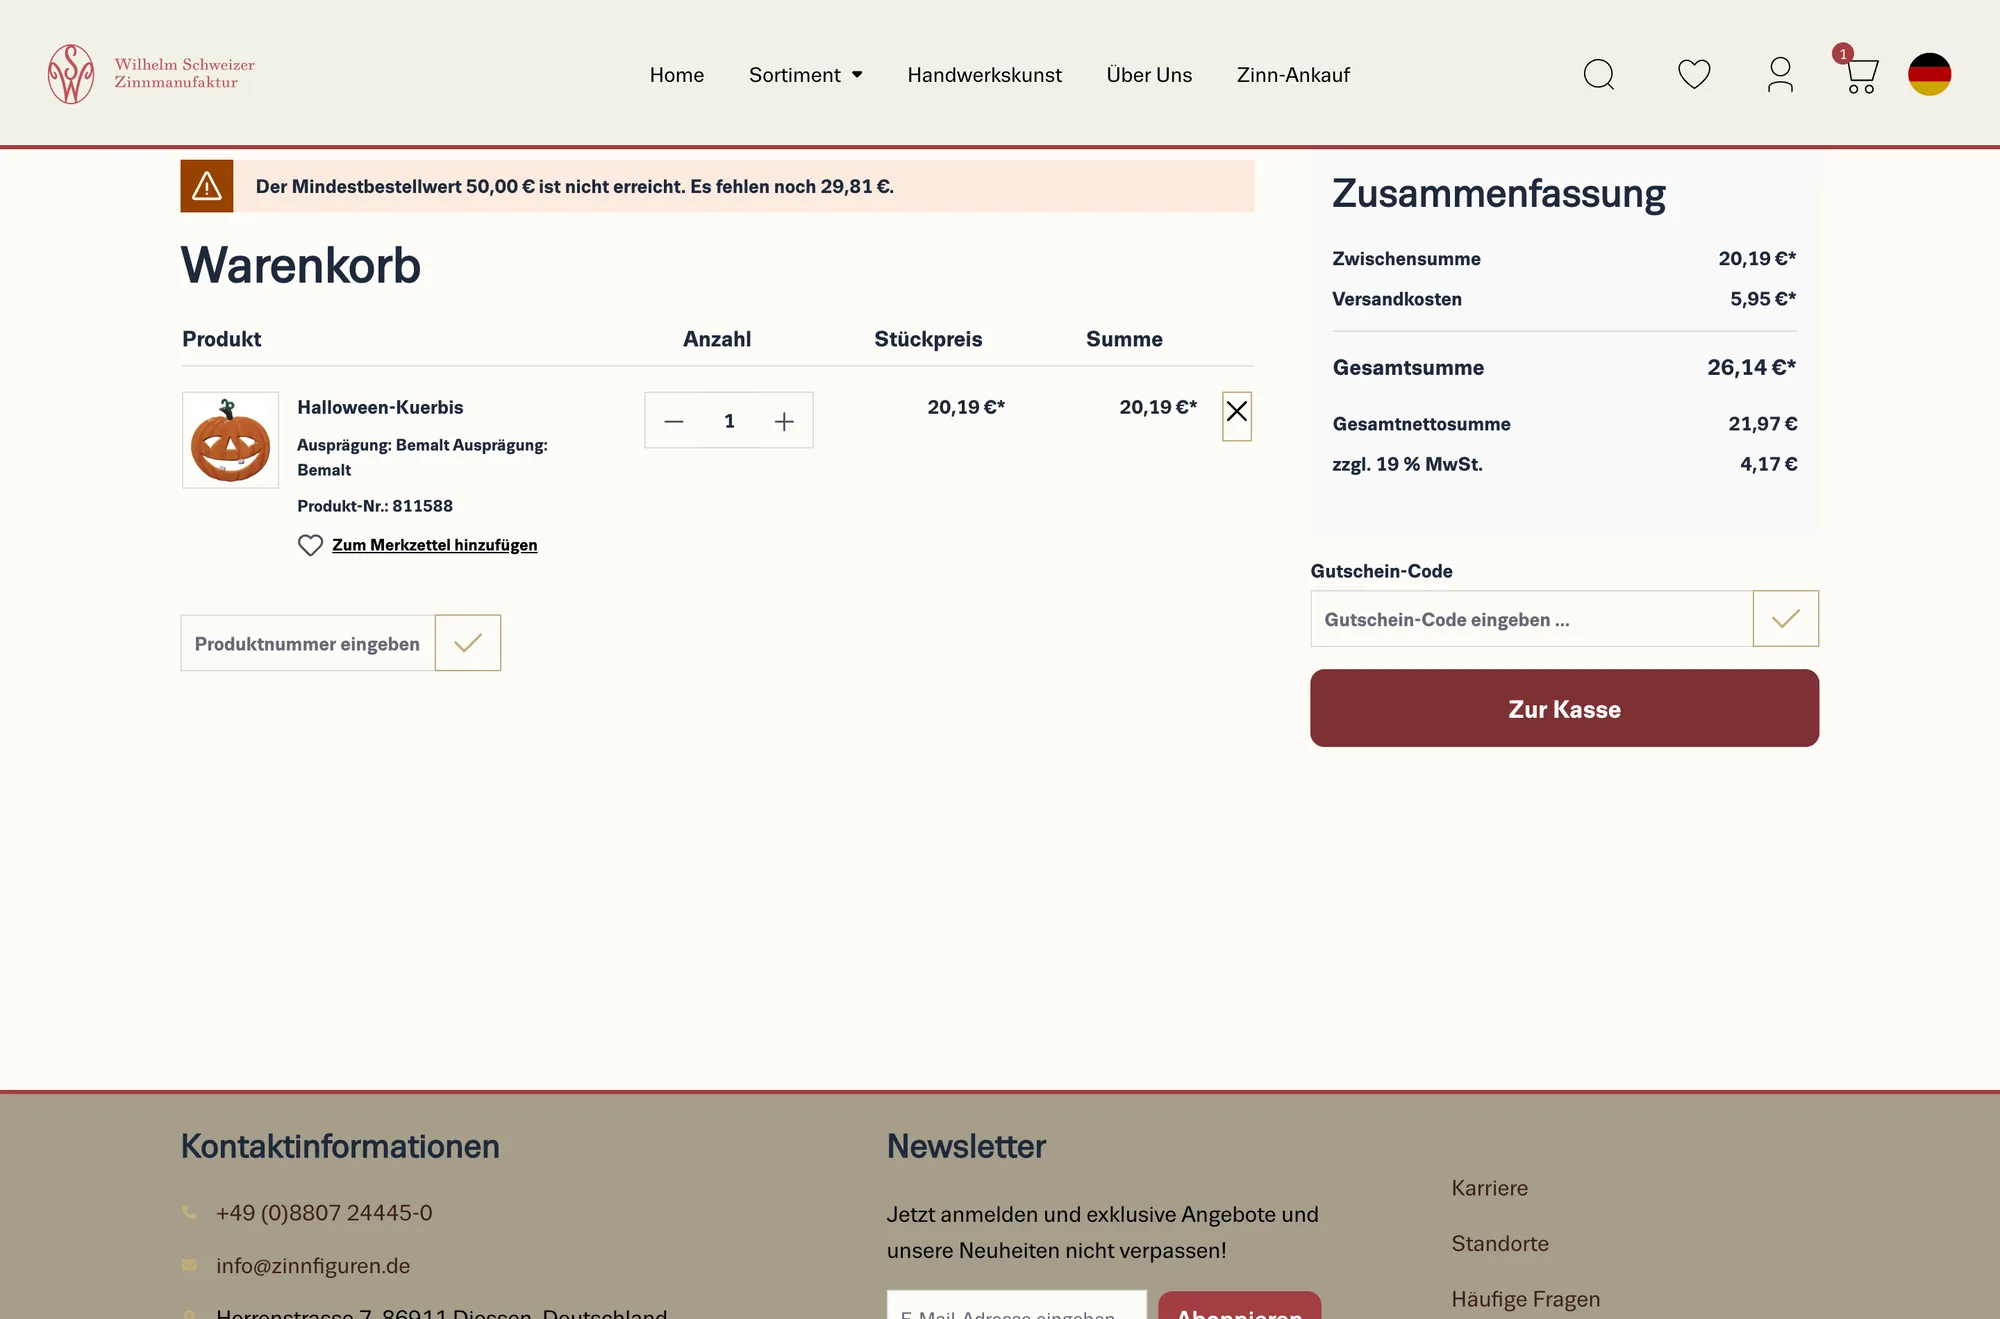The image size is (2000, 1319).
Task: Open the Handwerkskunst menu item
Action: (x=985, y=75)
